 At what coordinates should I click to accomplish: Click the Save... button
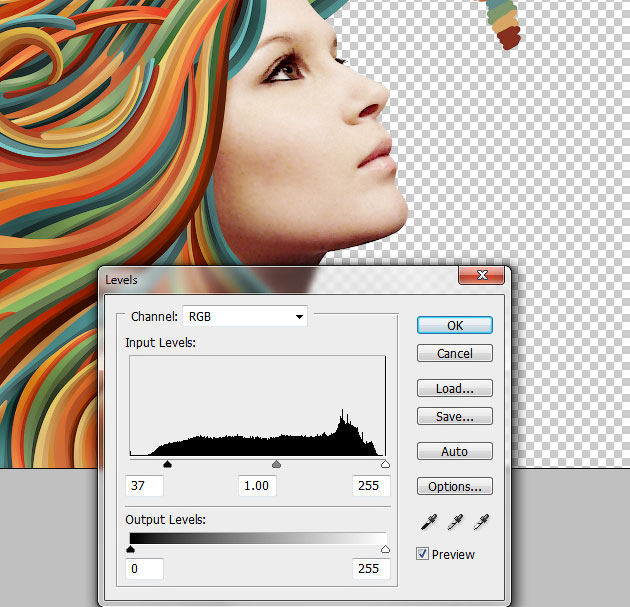455,416
